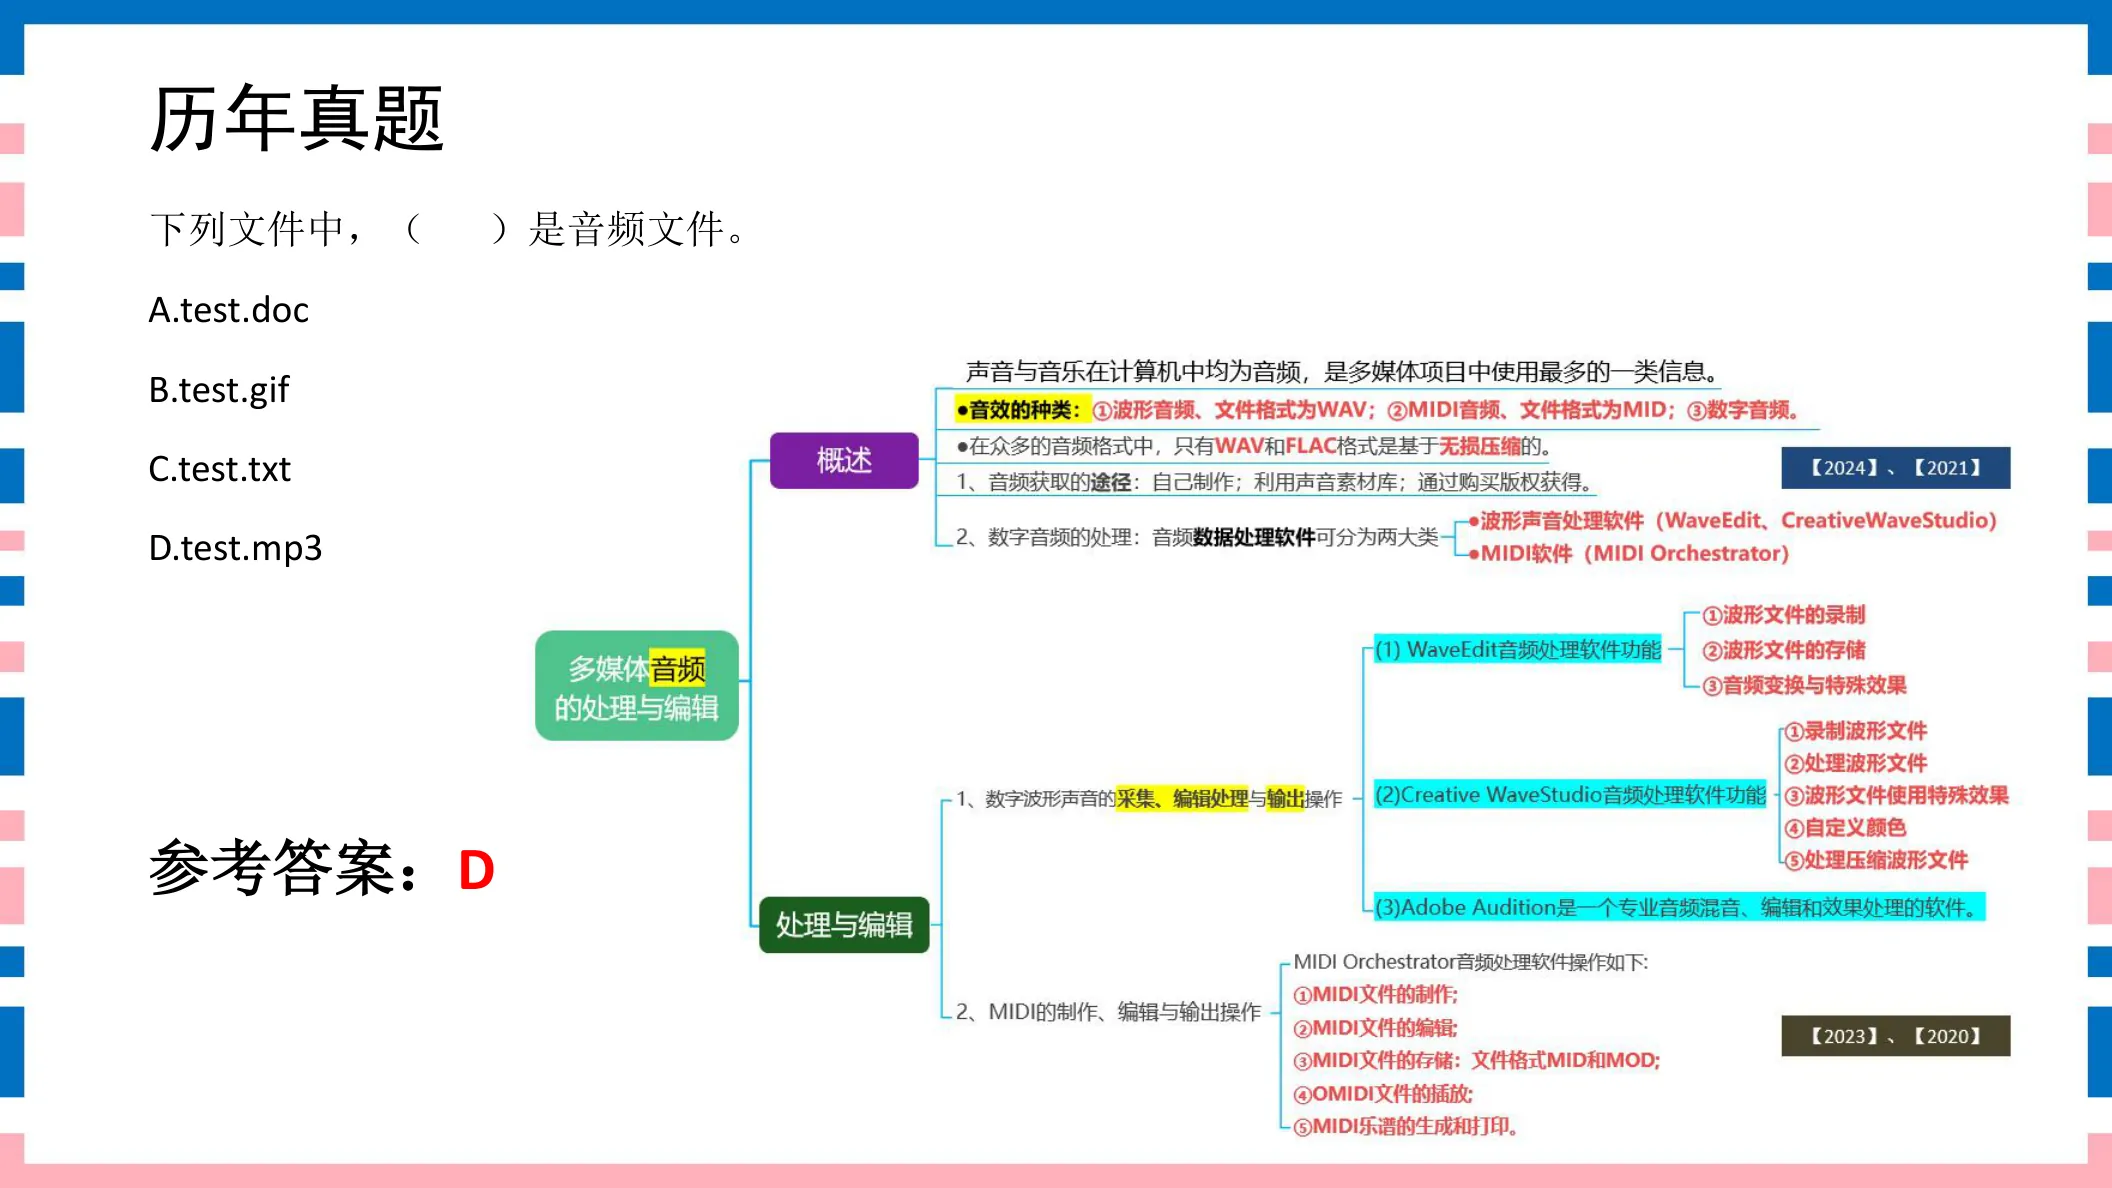Image resolution: width=2112 pixels, height=1188 pixels.
Task: Select the green 处理与编辑 node
Action: [844, 925]
